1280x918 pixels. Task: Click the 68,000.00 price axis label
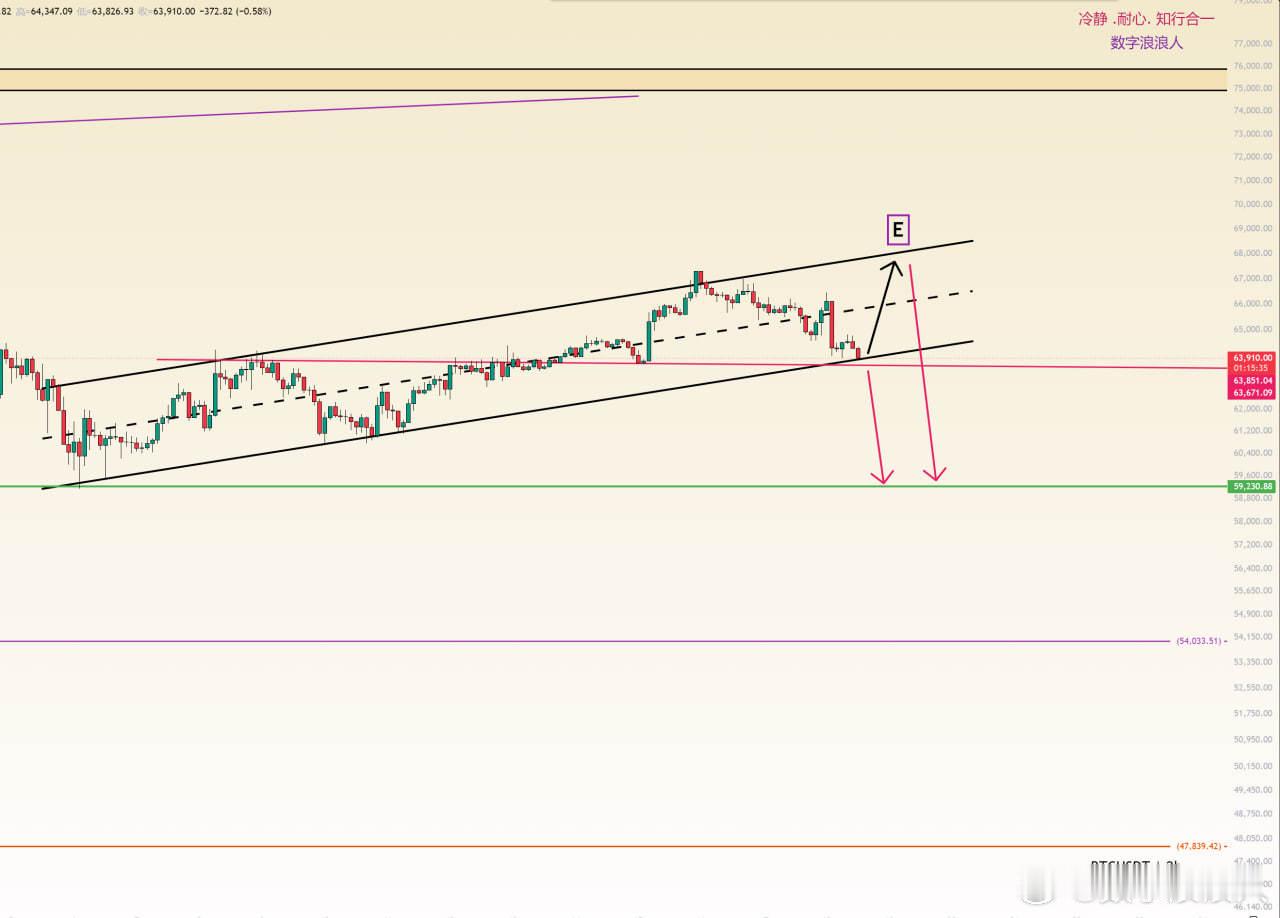1254,254
